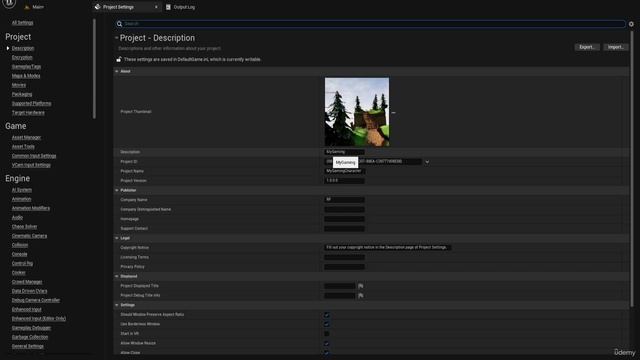This screenshot has width=640, height=360.
Task: Open Crowd Manager settings
Action: [27, 282]
